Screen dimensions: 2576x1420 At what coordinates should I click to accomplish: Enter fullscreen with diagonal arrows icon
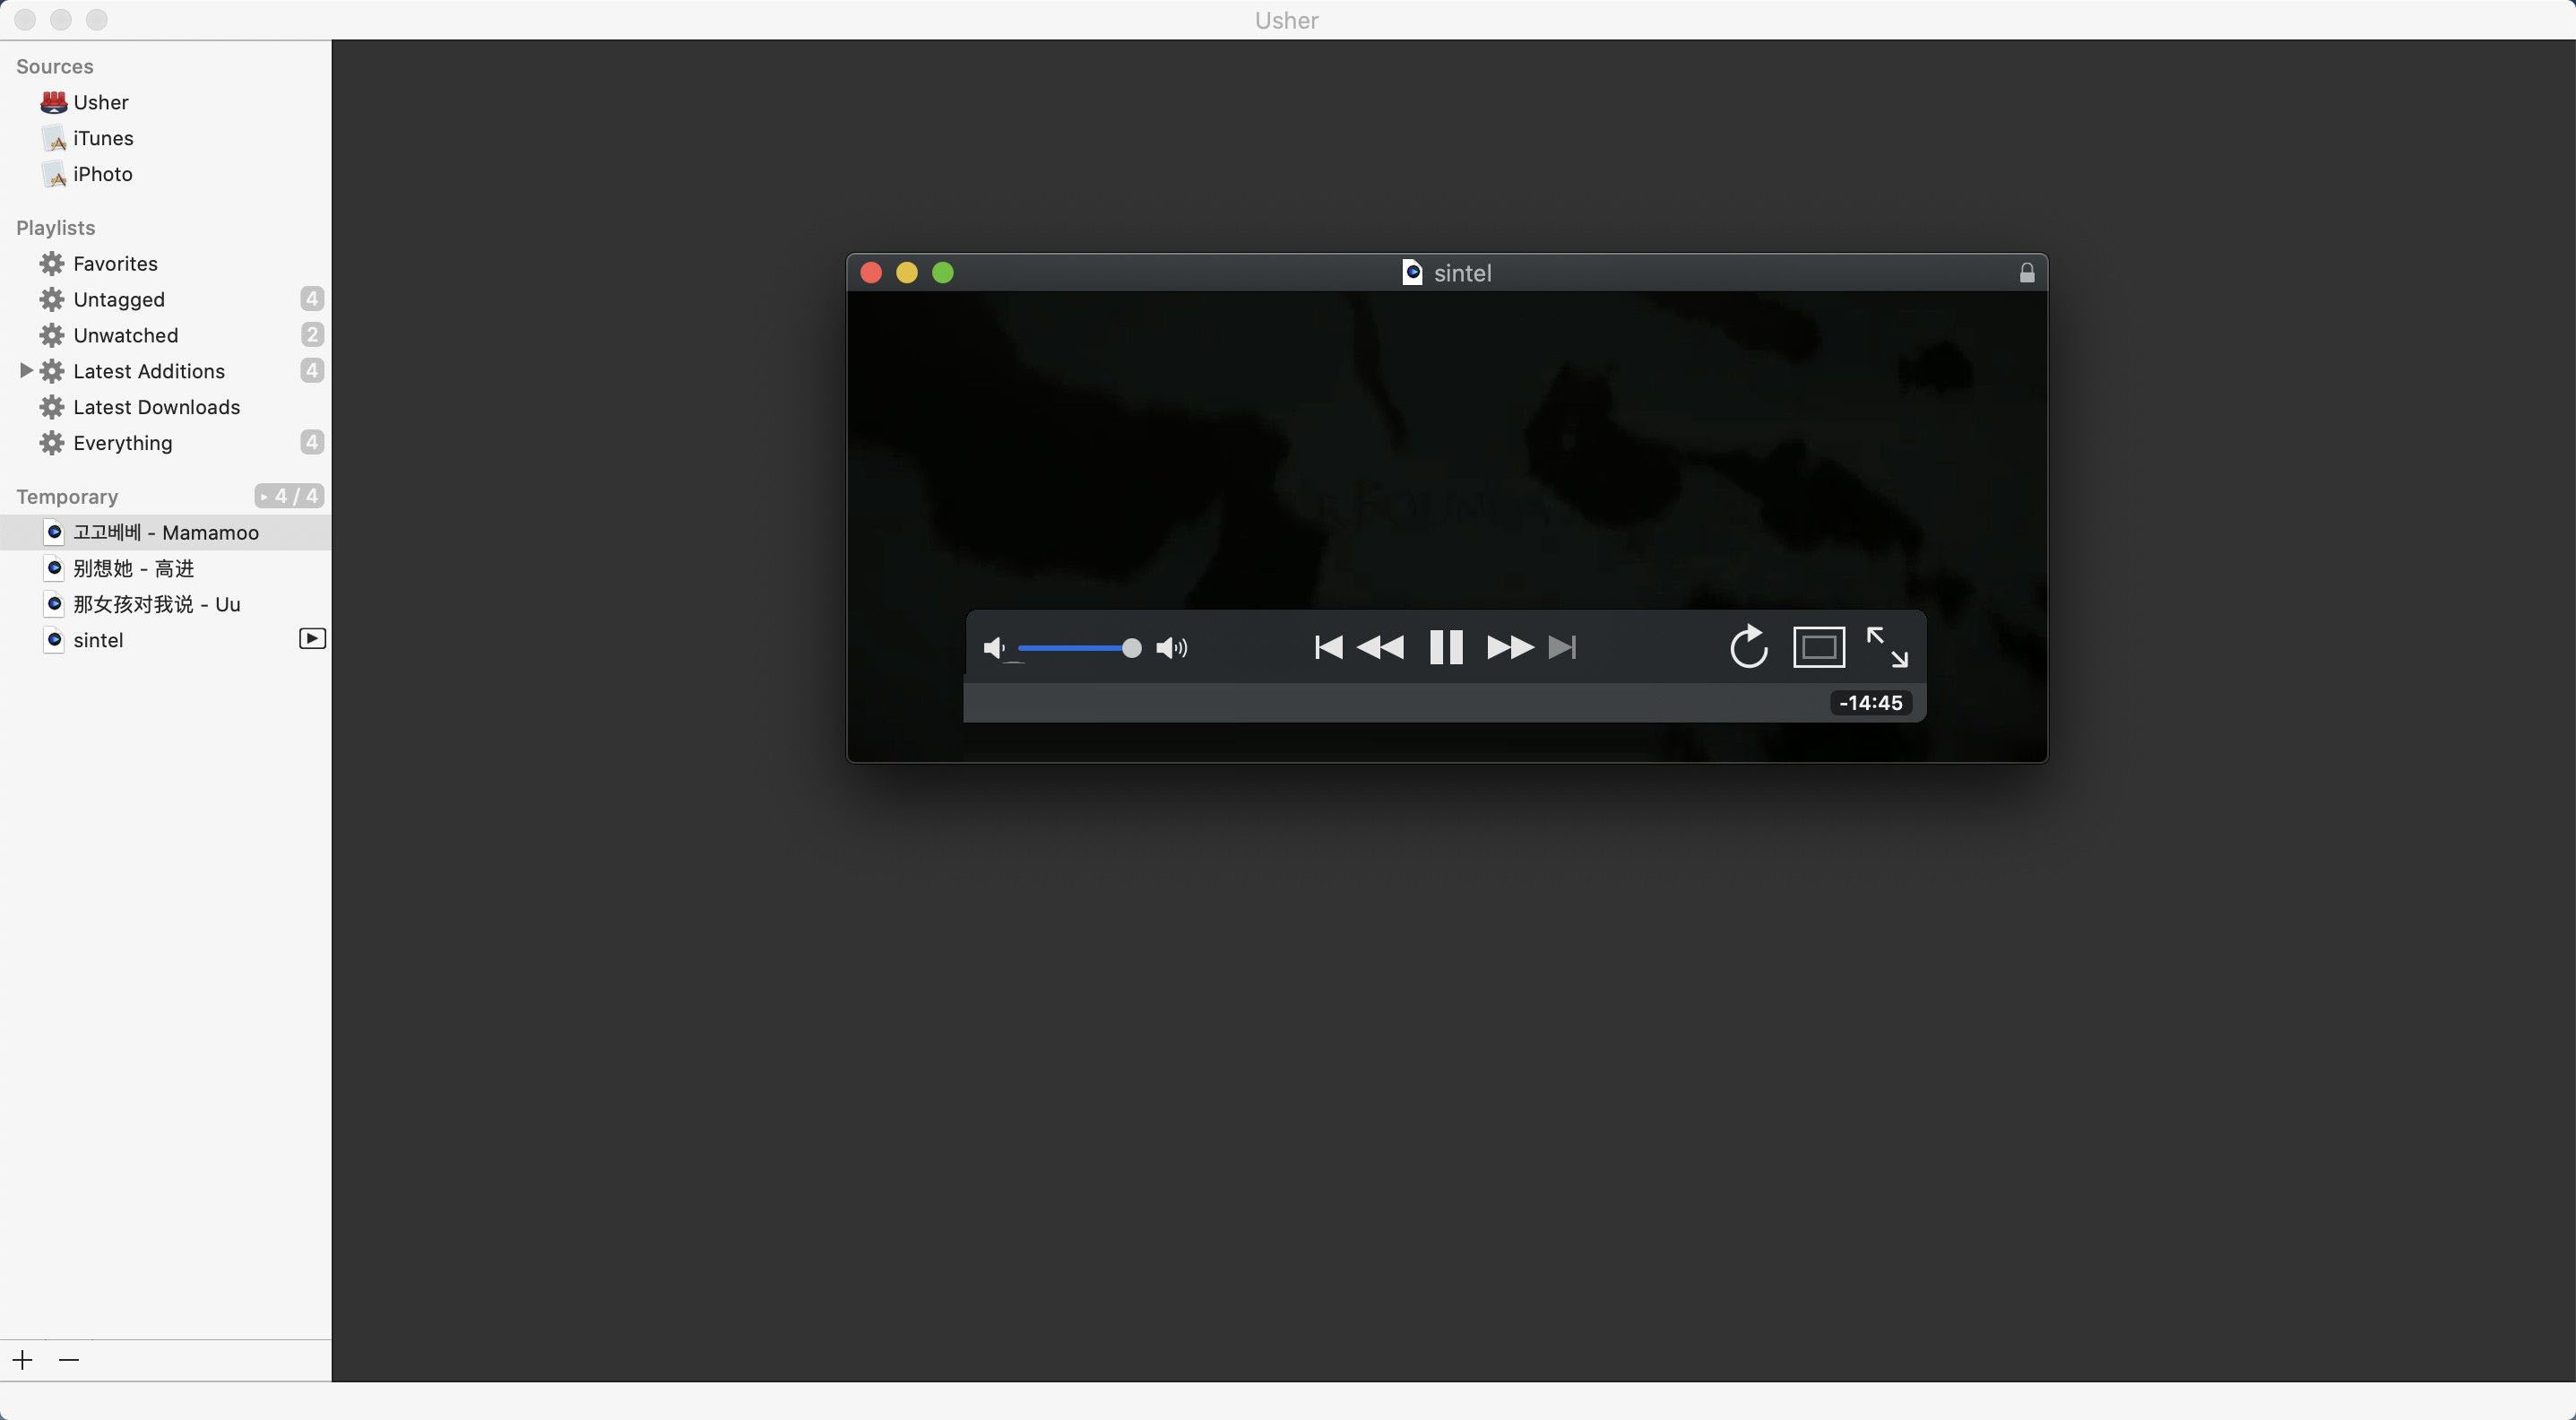click(x=1887, y=647)
